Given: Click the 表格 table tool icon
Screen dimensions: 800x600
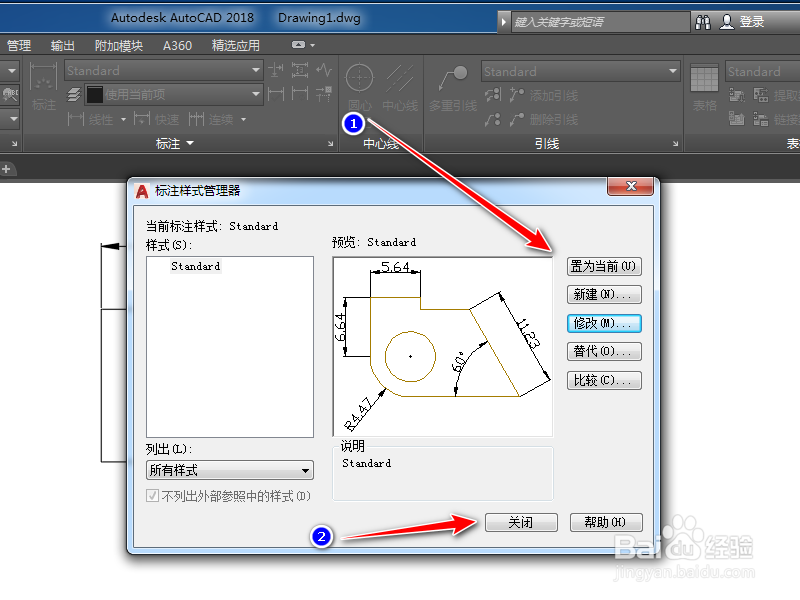Looking at the screenshot, I should tap(705, 88).
